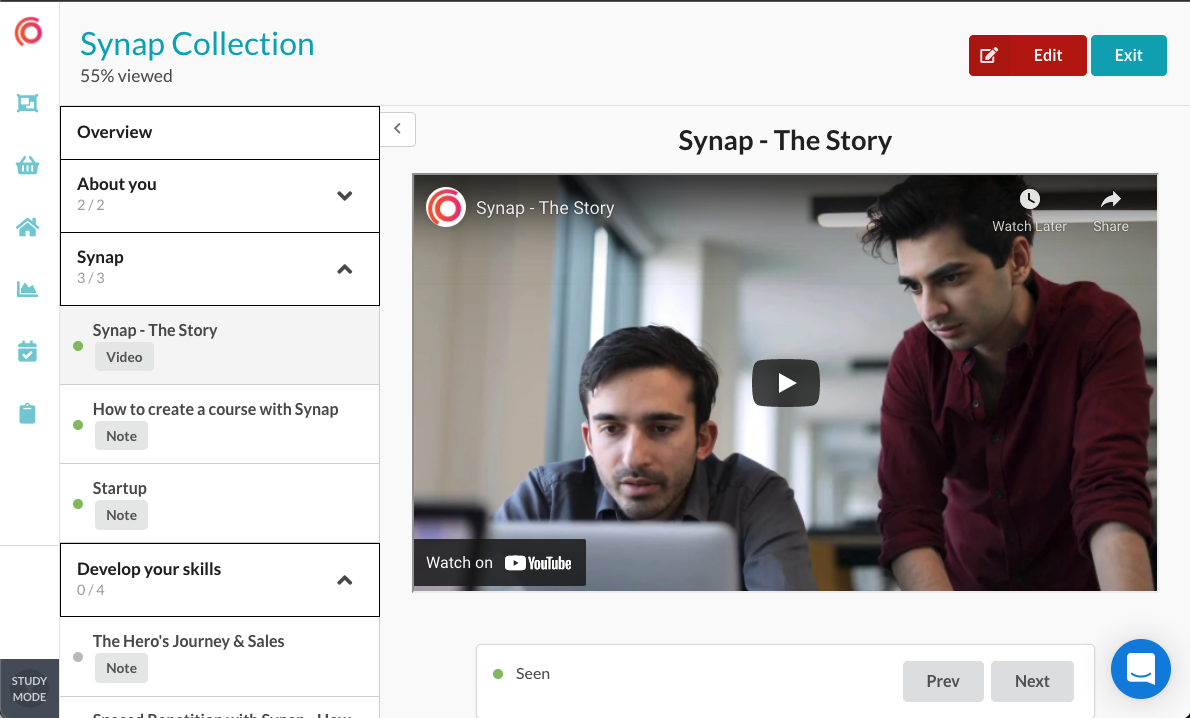Image resolution: width=1190 pixels, height=718 pixels.
Task: Toggle the Seen status indicator
Action: [498, 674]
